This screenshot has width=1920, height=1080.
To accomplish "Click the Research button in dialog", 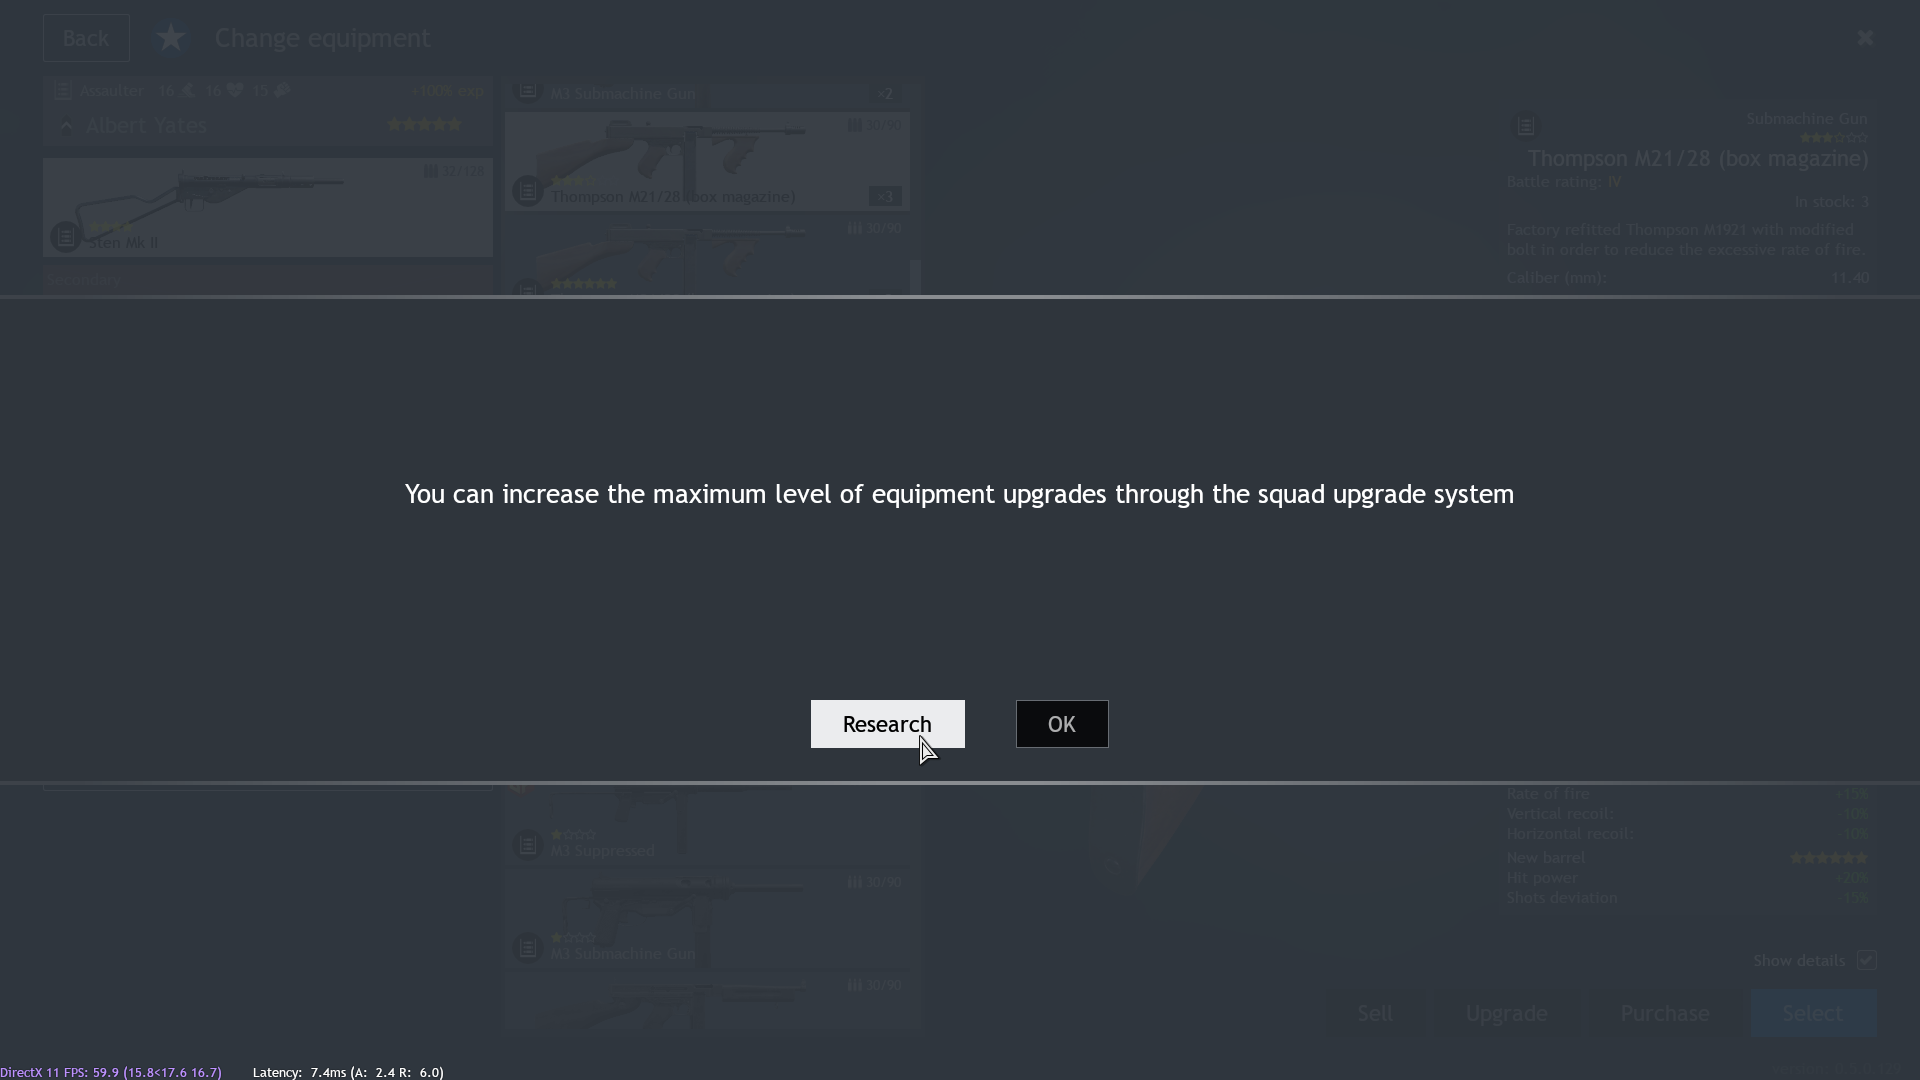I will click(887, 724).
